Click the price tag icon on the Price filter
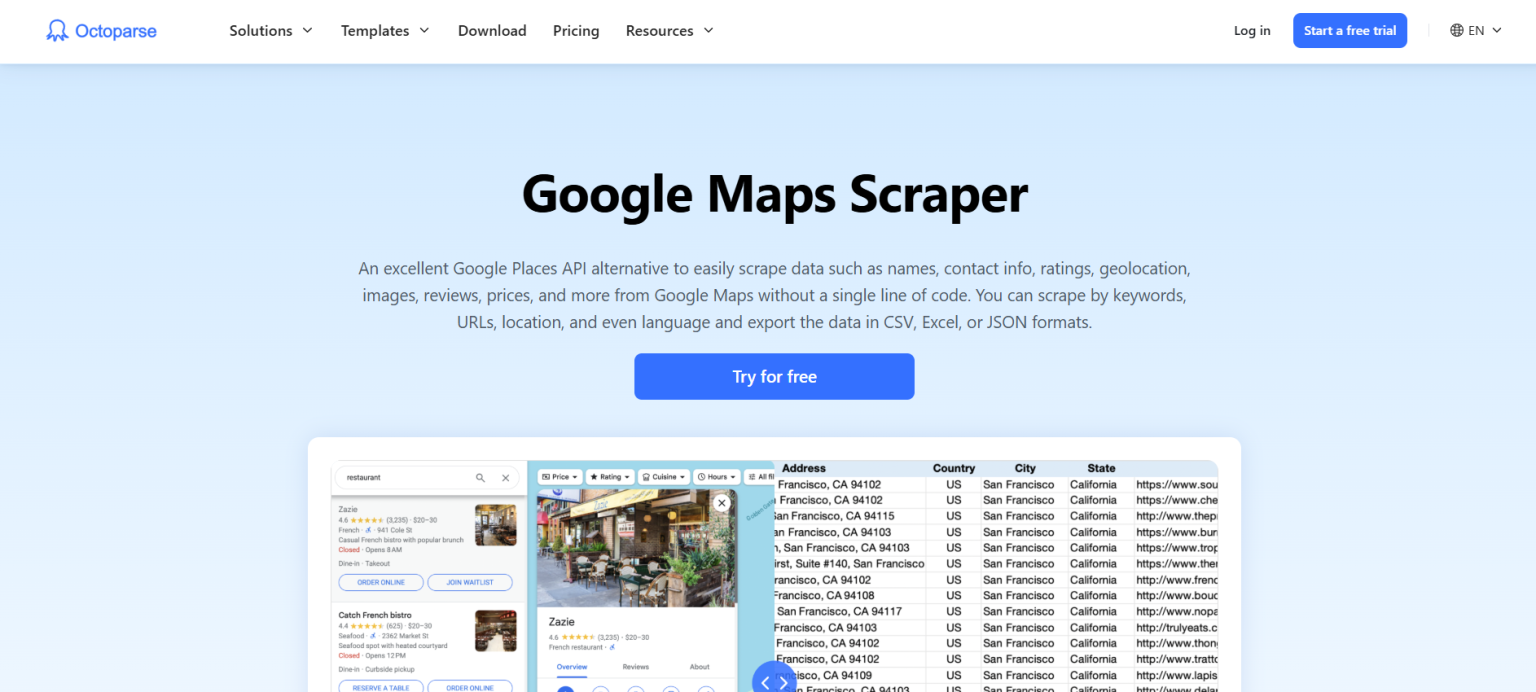Screen dimensions: 1536x692 [546, 477]
